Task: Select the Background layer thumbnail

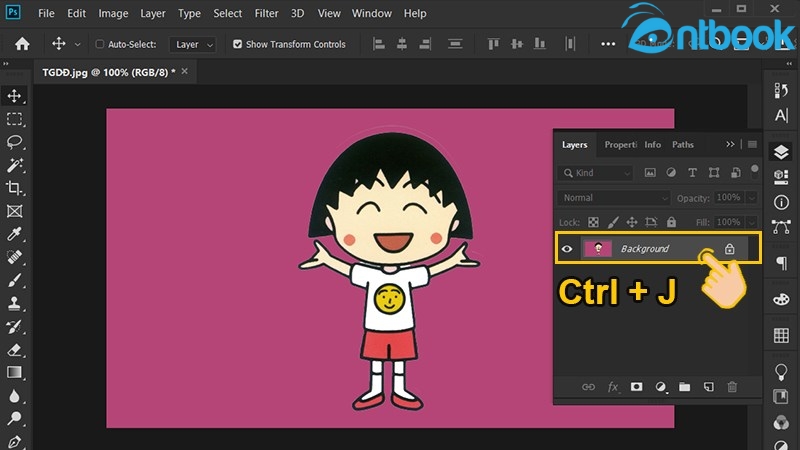Action: tap(597, 249)
